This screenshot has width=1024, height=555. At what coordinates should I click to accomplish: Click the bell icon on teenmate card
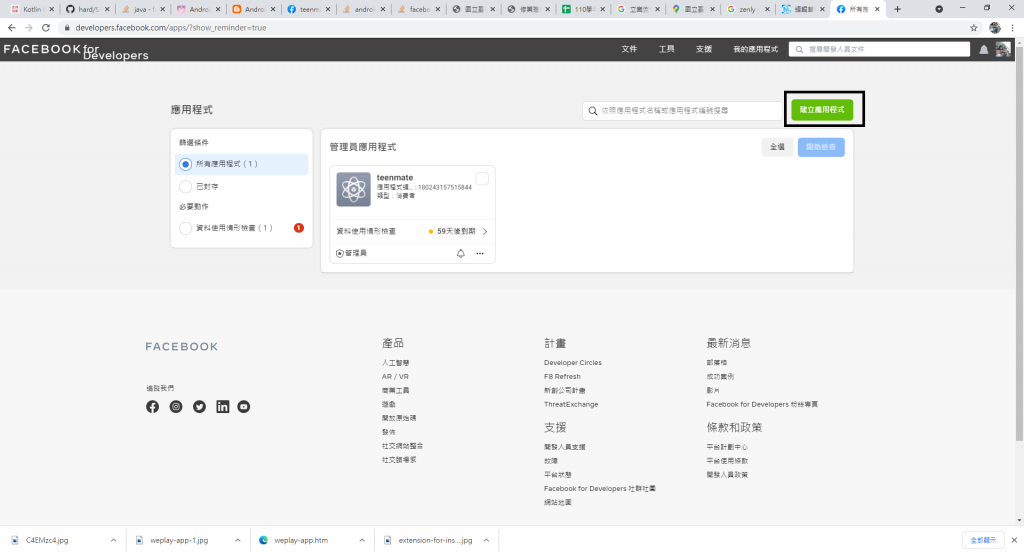coord(460,253)
